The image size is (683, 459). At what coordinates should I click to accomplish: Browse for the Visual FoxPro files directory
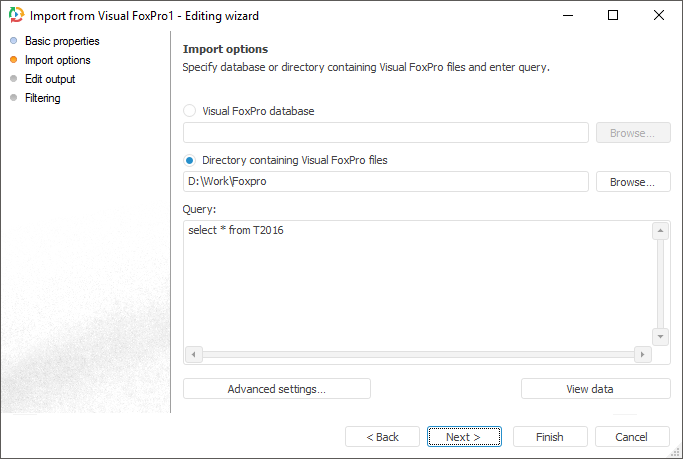click(633, 182)
